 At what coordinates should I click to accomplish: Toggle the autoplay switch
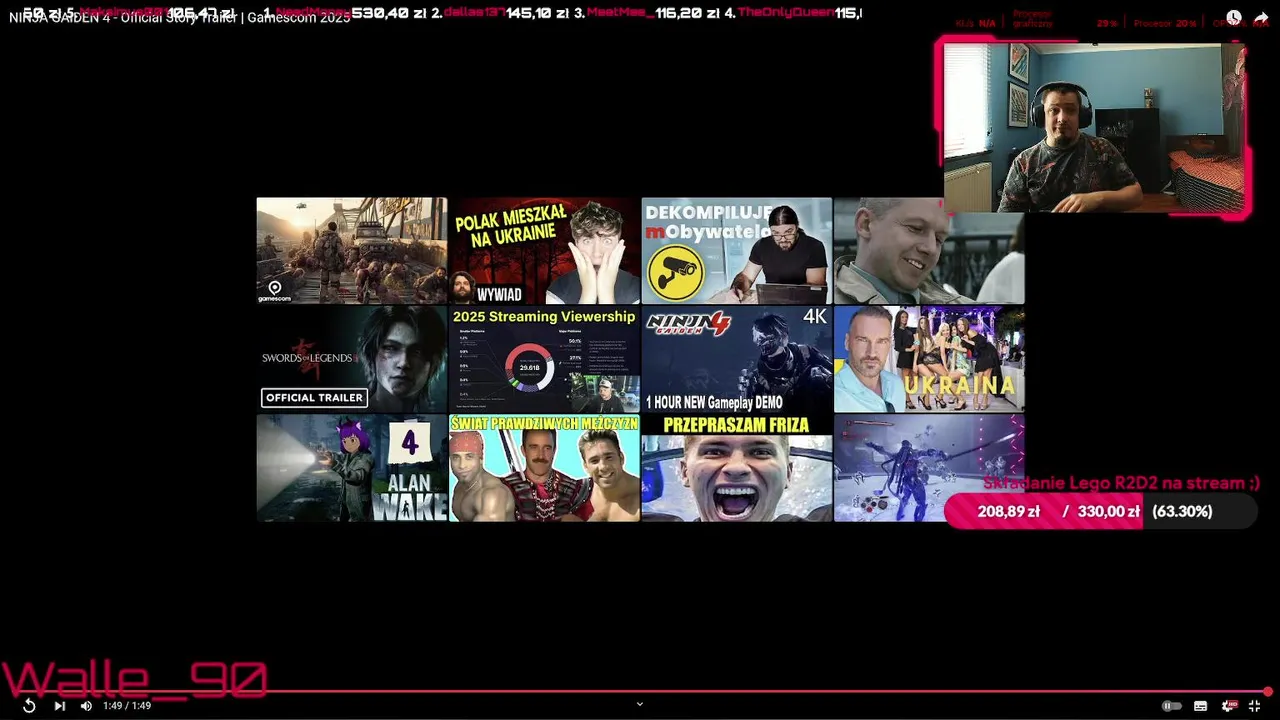click(x=1171, y=706)
